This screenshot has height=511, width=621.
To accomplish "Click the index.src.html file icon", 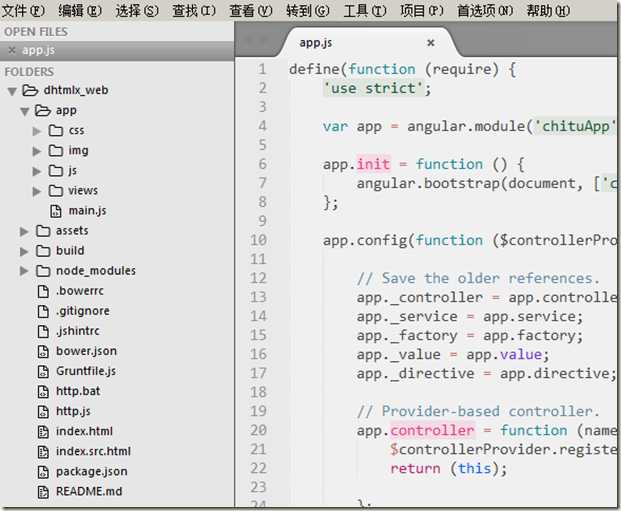I will click(x=43, y=452).
